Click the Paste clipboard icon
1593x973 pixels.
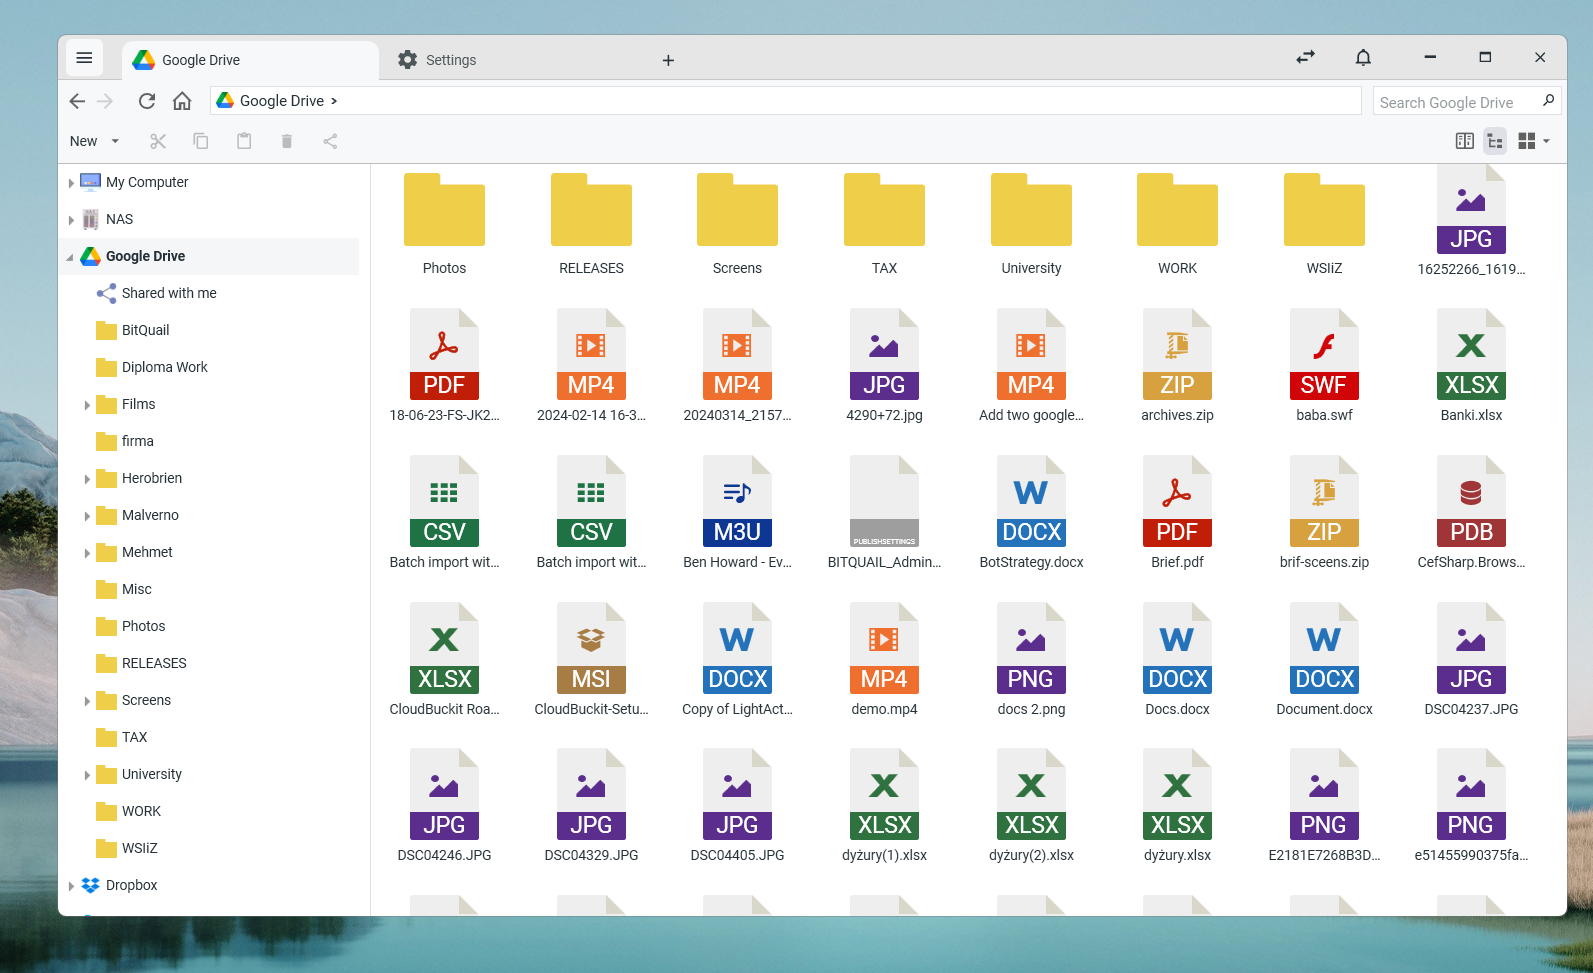pos(244,141)
